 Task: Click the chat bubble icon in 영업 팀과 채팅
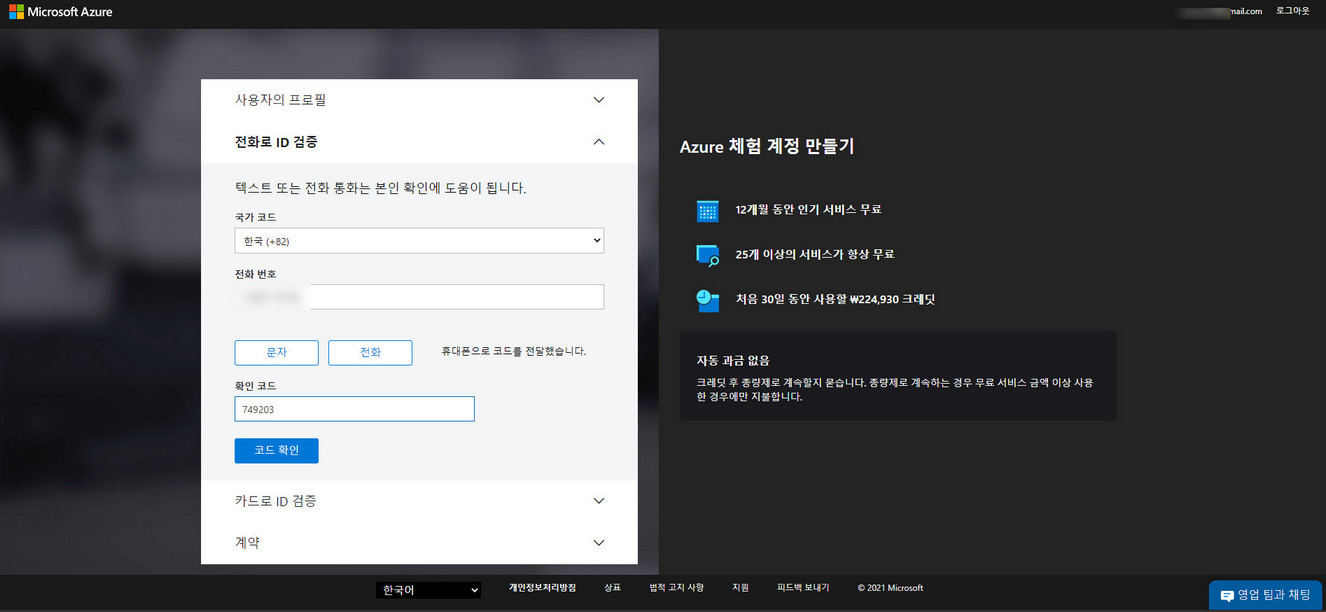(x=1227, y=596)
